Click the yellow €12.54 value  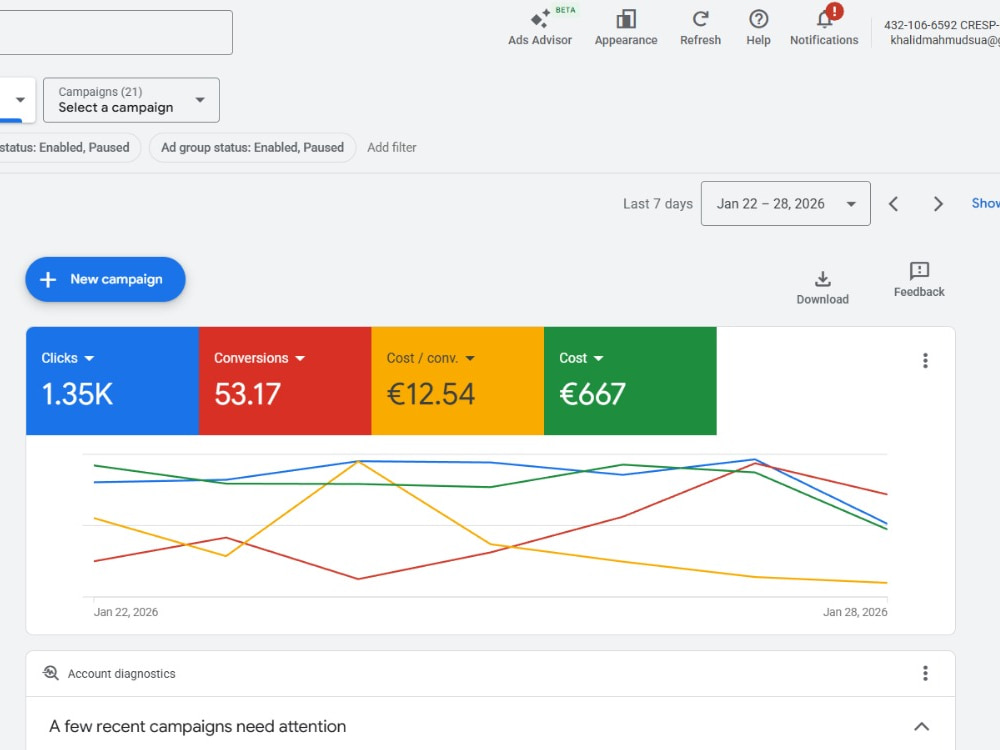pos(431,394)
